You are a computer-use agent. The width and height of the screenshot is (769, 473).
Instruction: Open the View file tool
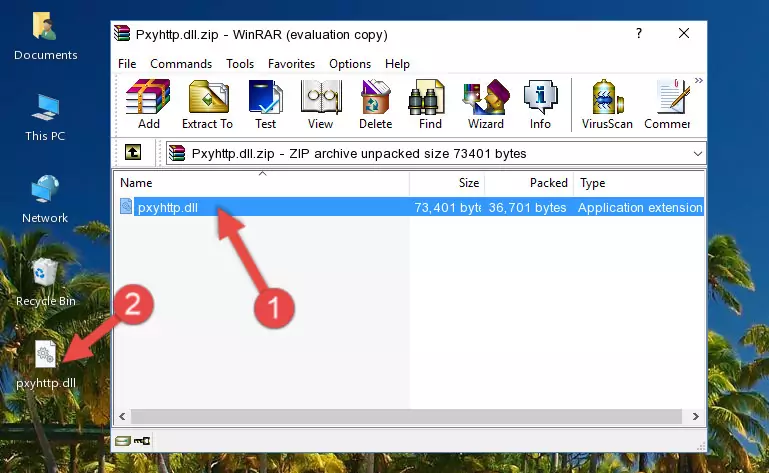pos(321,105)
